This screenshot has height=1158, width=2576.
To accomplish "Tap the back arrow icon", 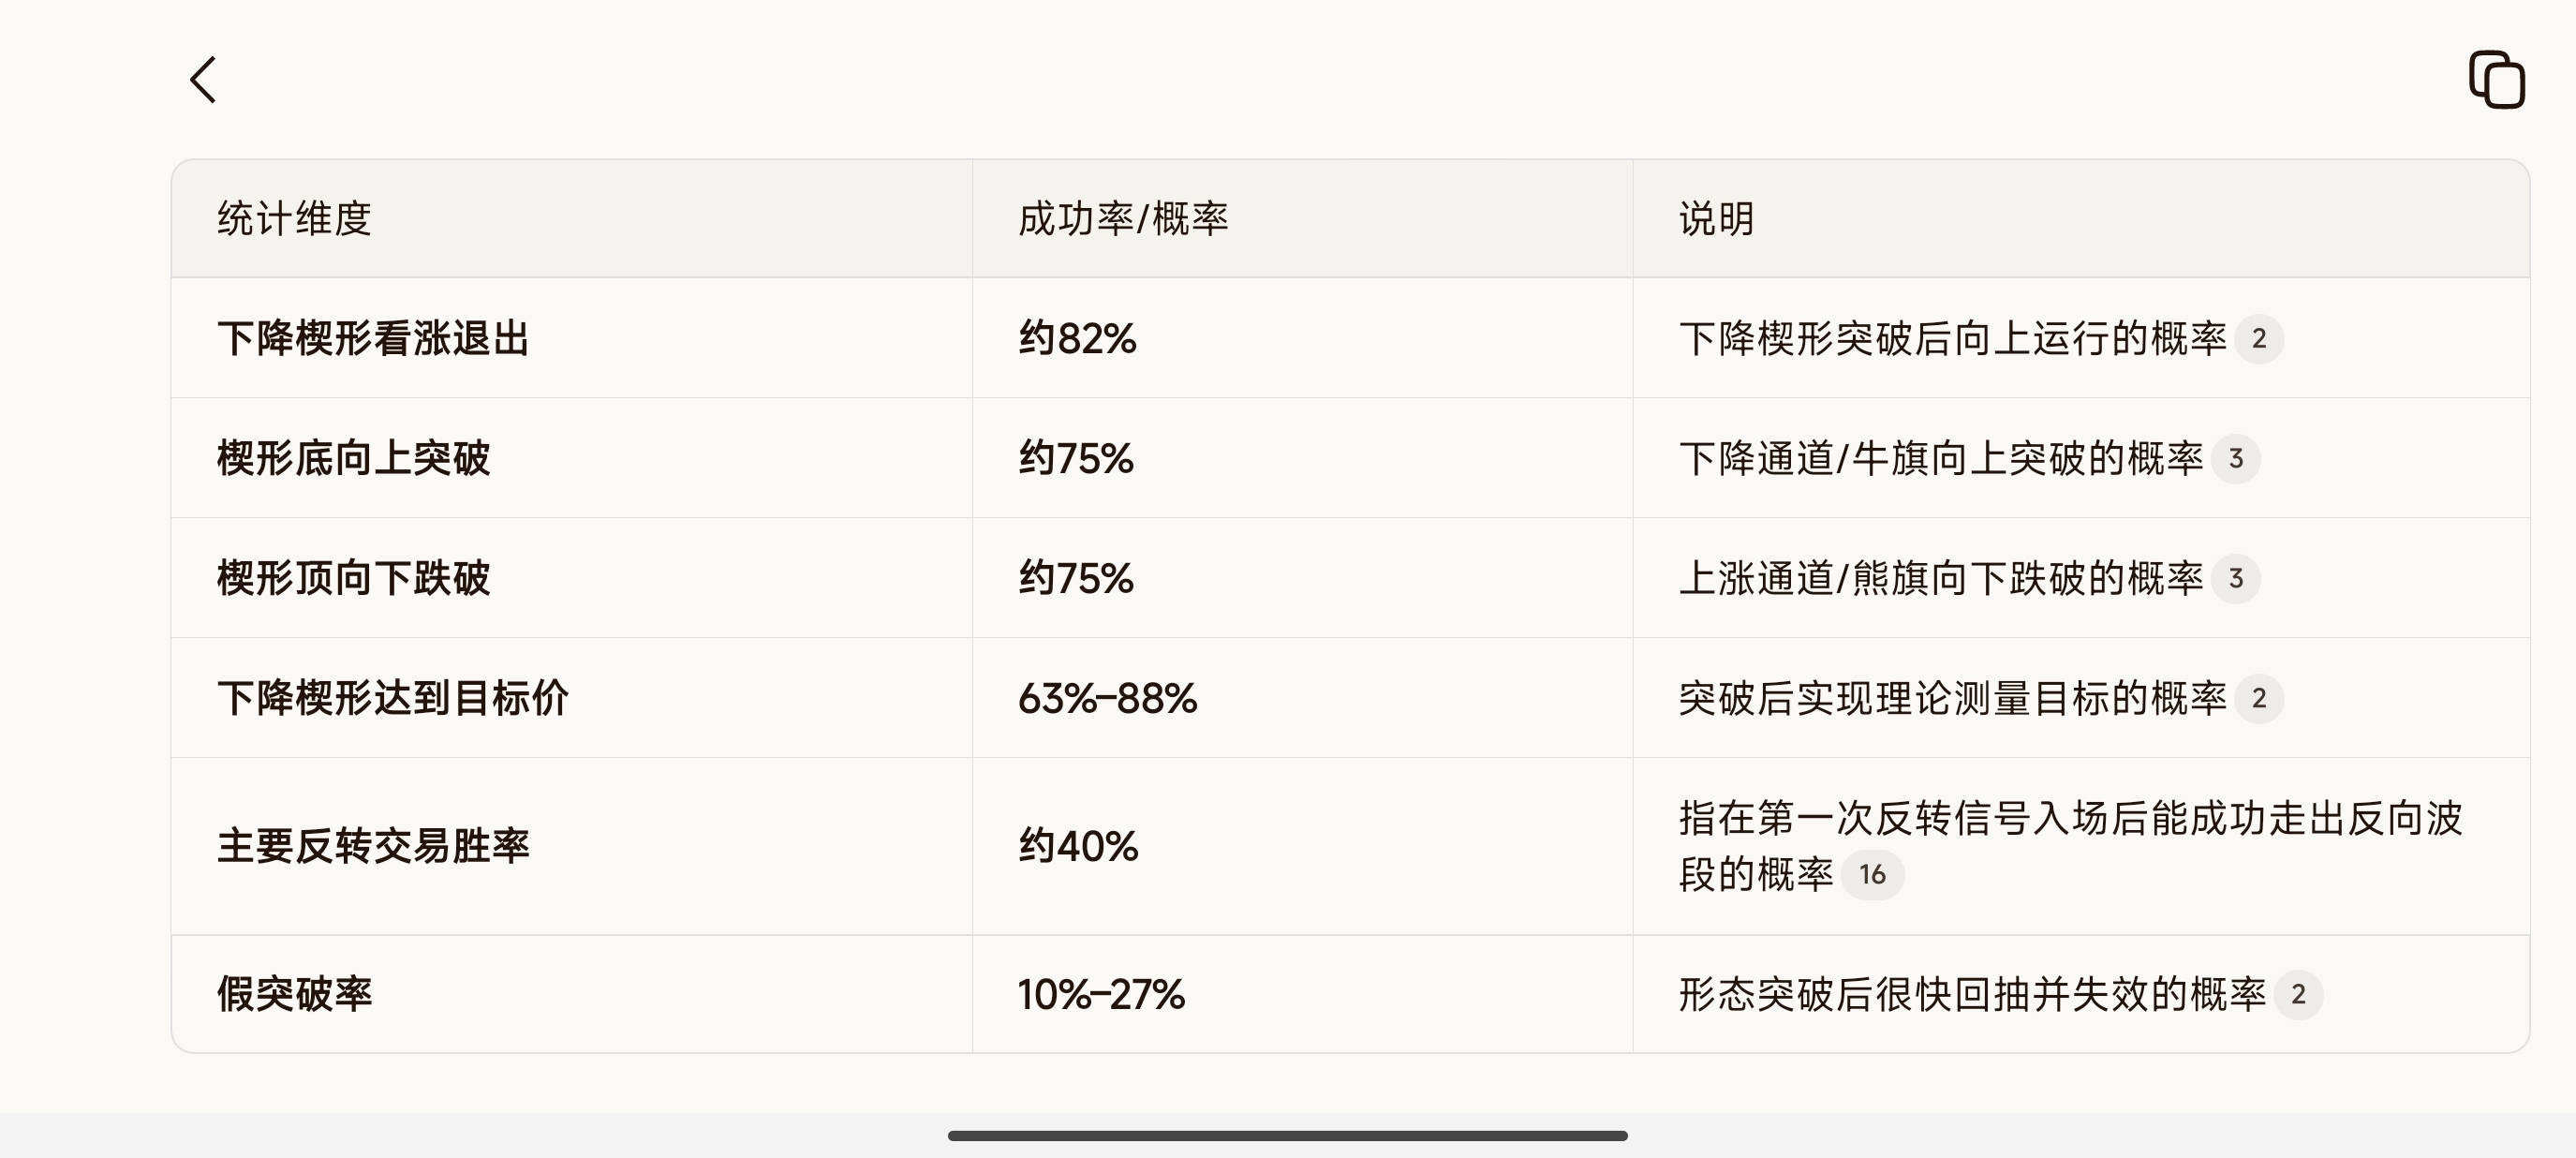I will coord(203,80).
